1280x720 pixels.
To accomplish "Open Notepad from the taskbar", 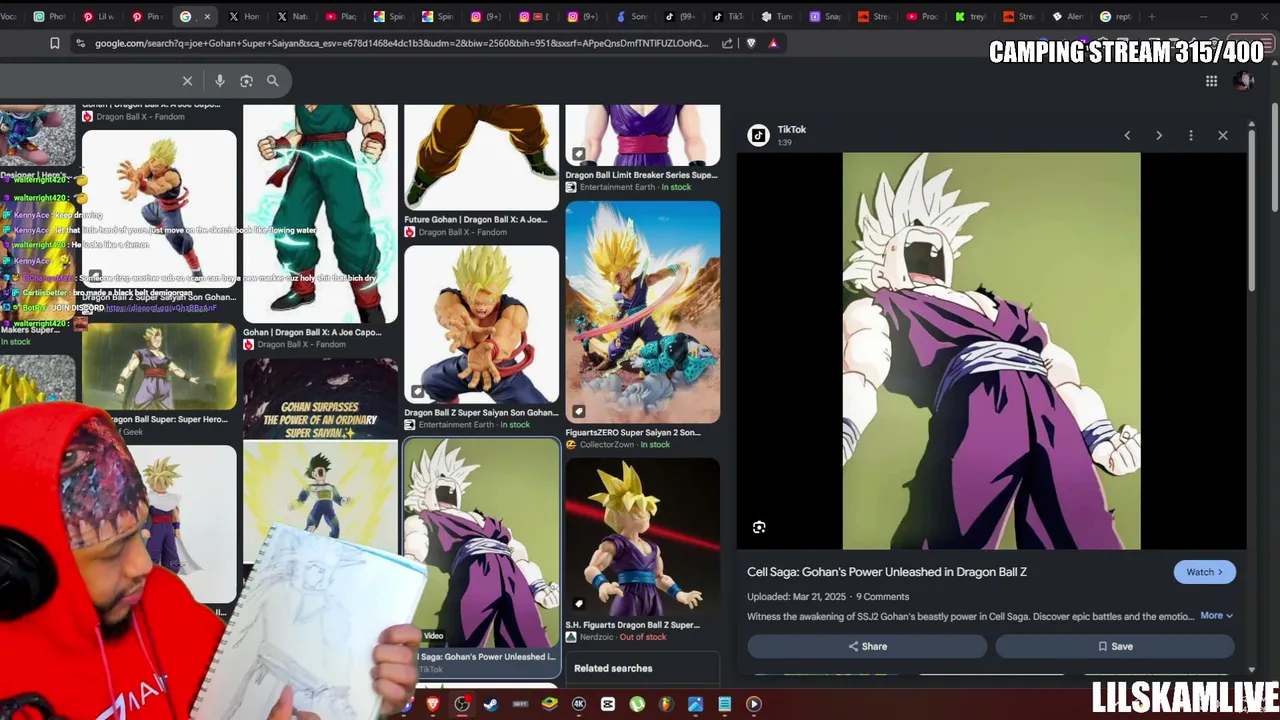I will point(724,704).
